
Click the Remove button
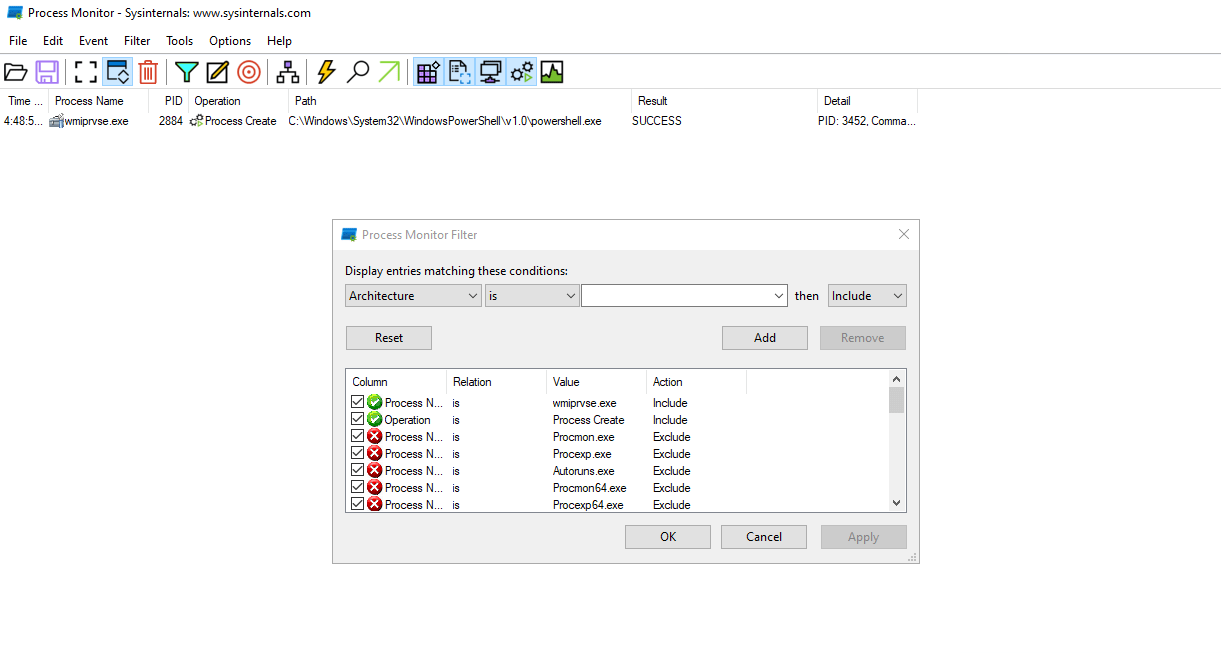863,338
